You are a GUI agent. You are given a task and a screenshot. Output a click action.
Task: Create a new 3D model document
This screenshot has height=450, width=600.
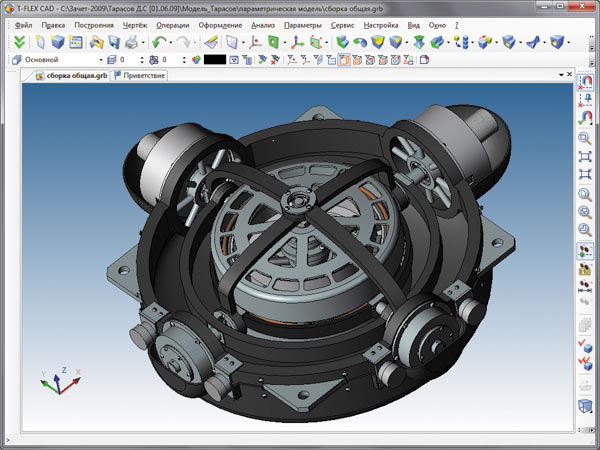[x=58, y=42]
